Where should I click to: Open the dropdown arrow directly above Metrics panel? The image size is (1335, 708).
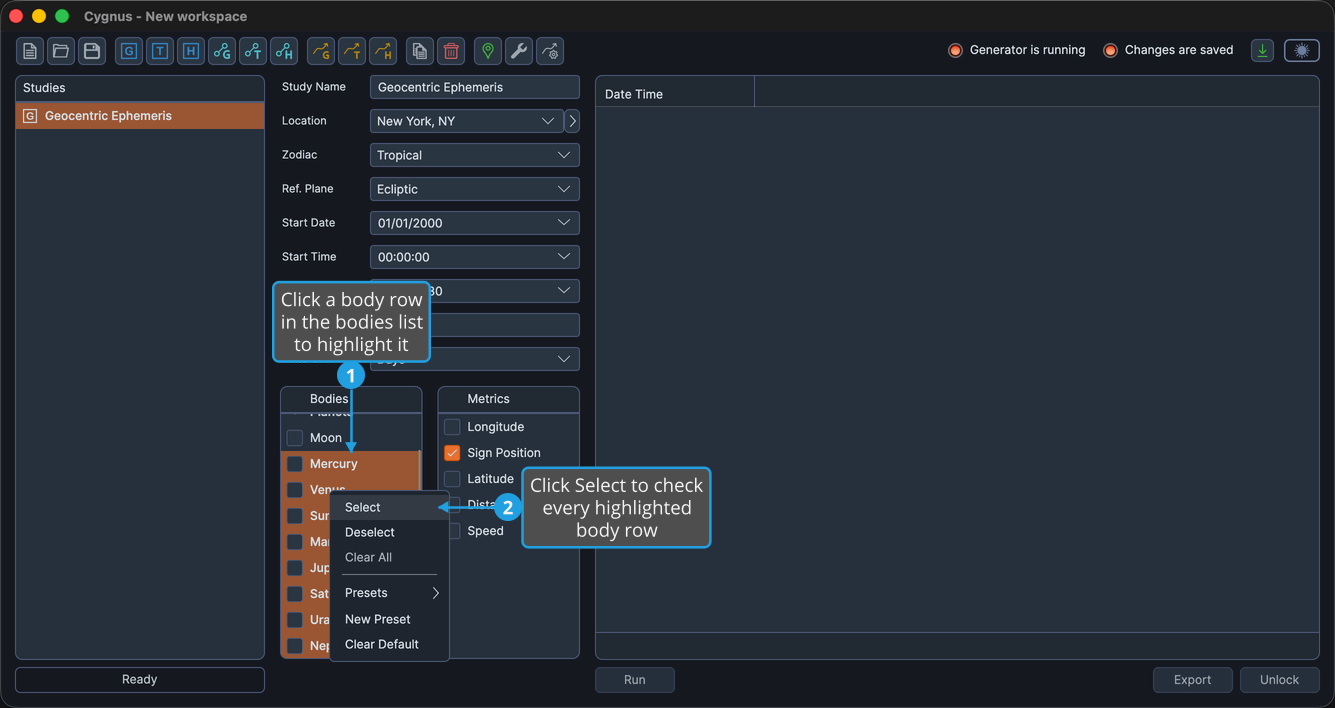[x=564, y=359]
